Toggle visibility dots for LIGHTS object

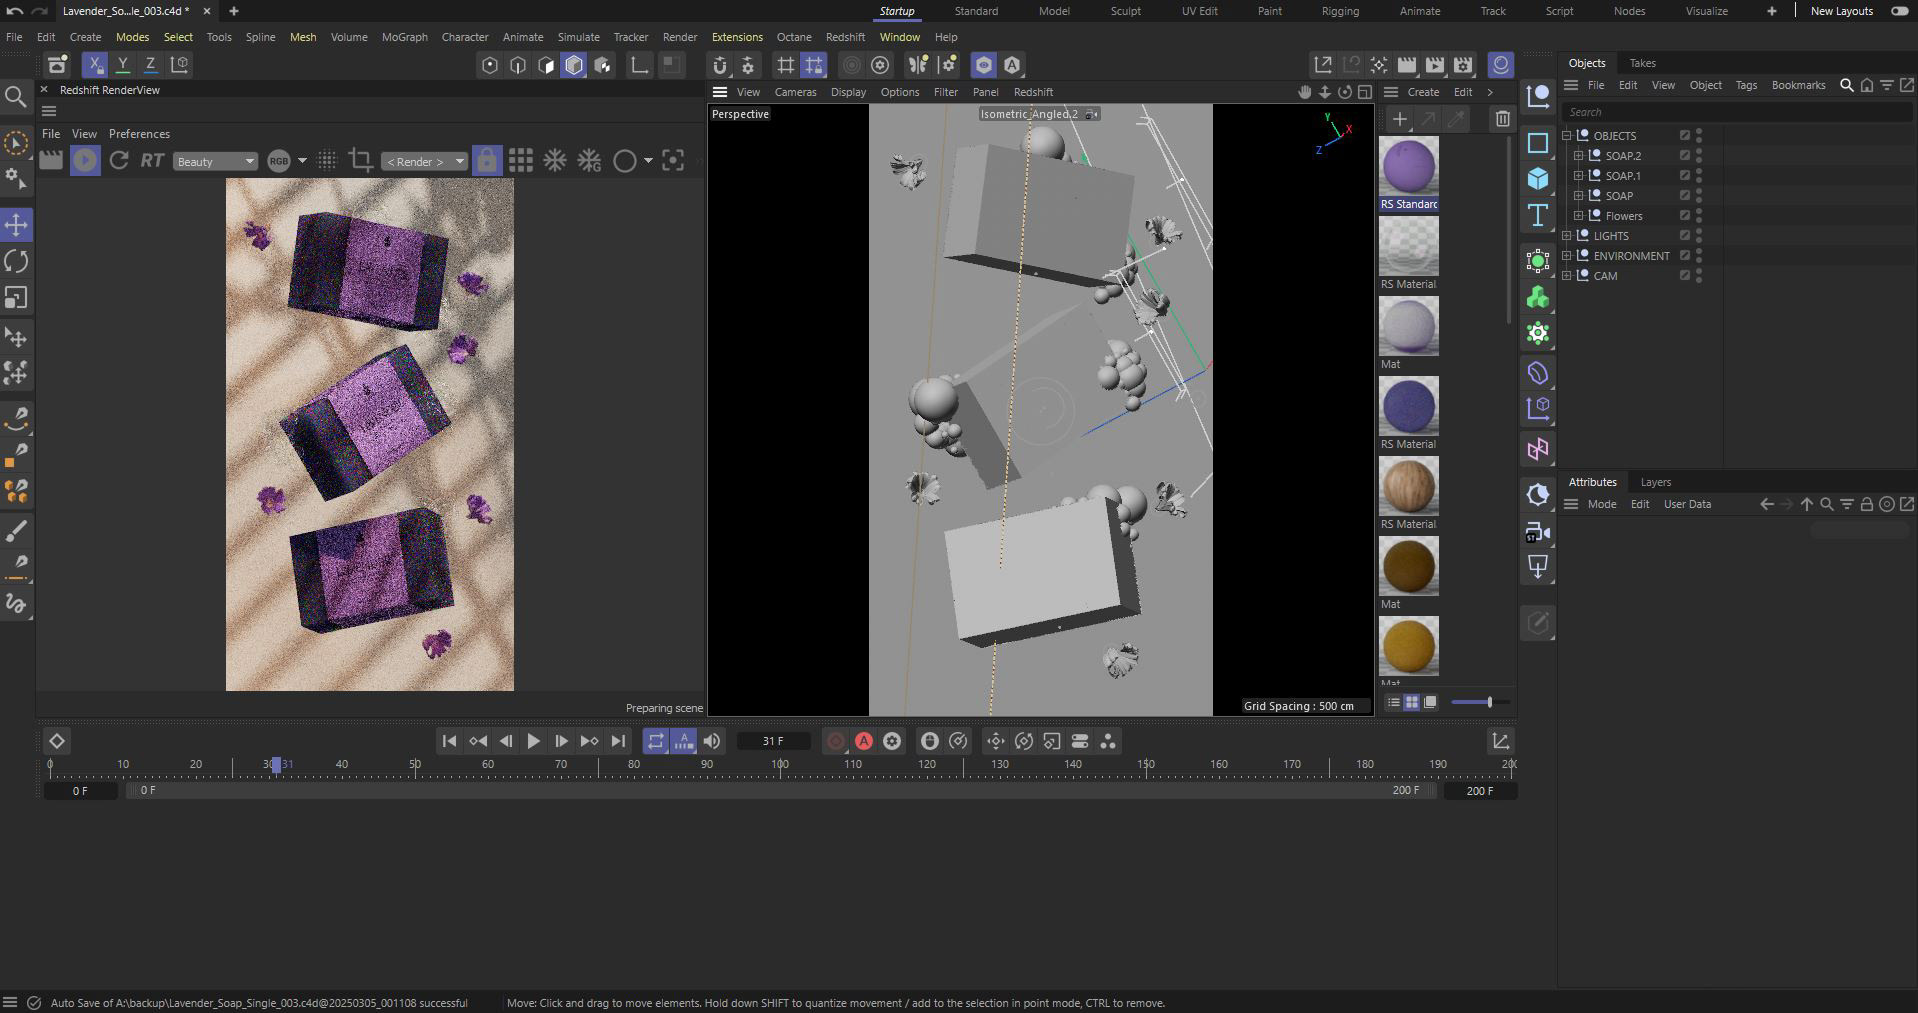[1699, 236]
